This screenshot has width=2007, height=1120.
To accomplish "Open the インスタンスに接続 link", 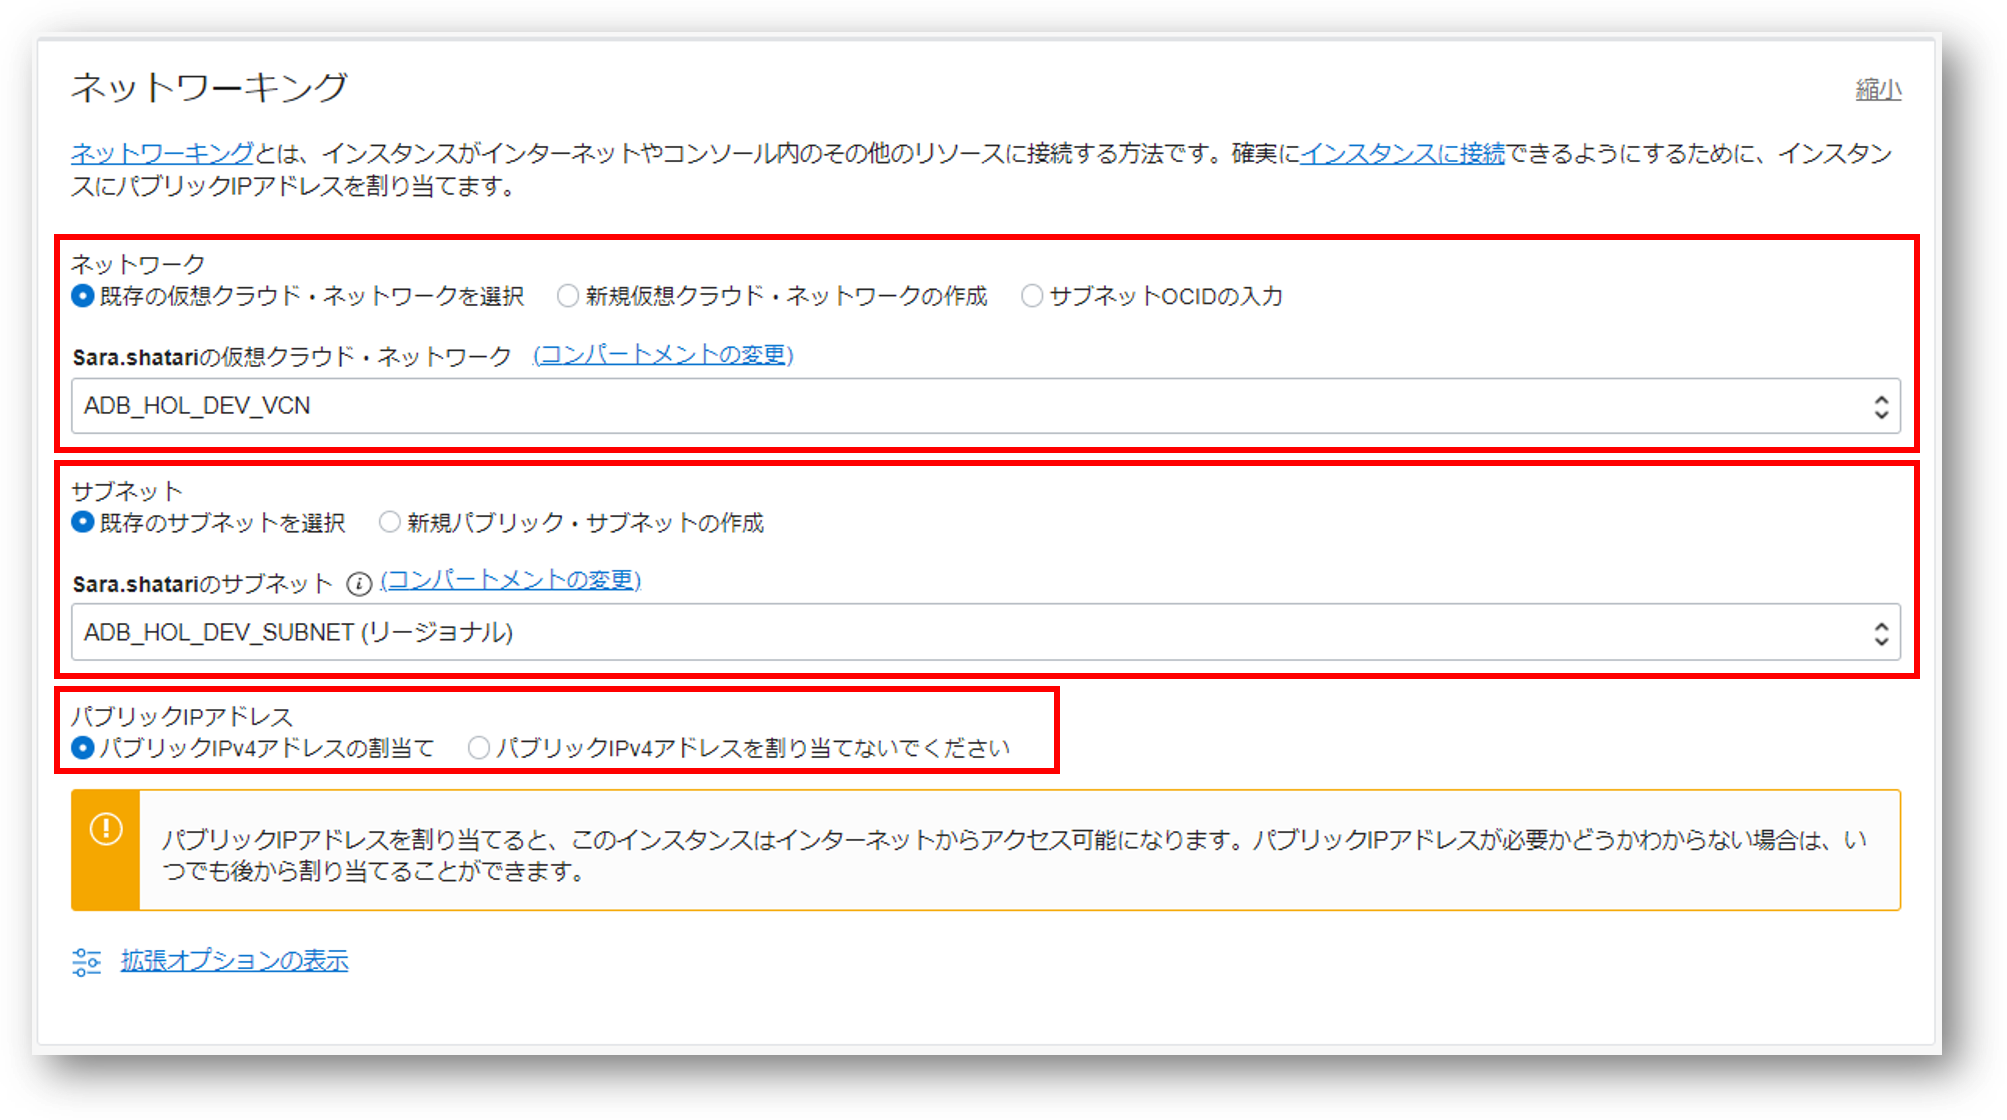I will [x=1399, y=154].
